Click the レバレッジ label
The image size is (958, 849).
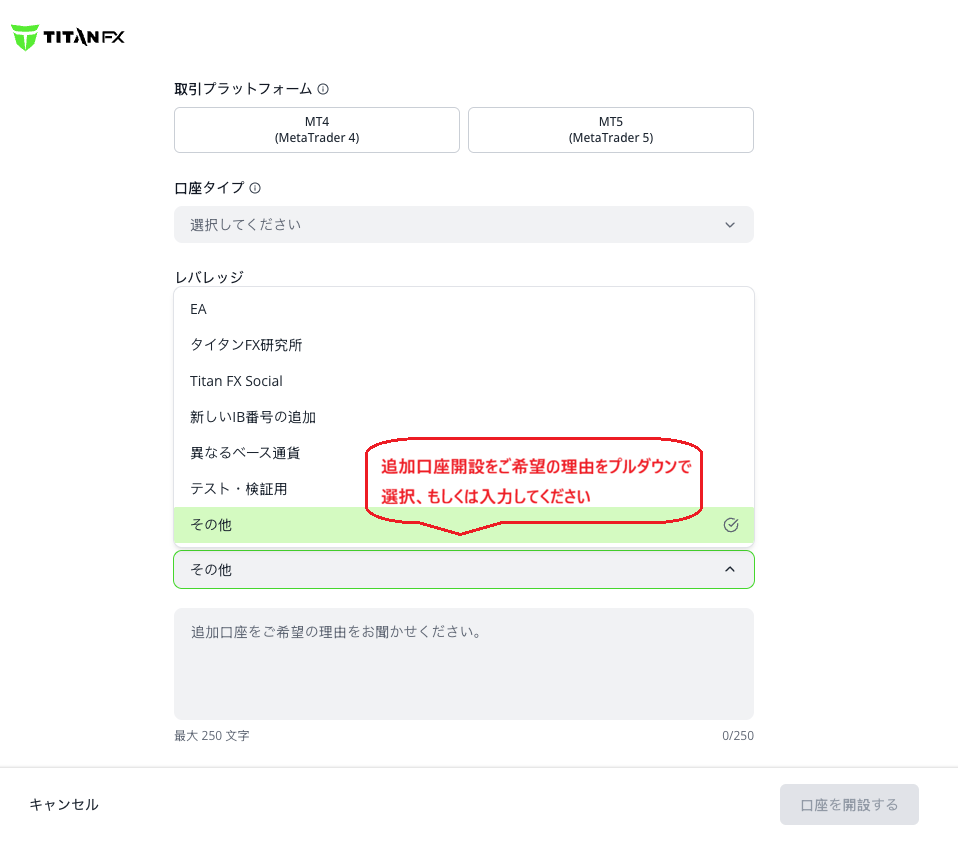coord(210,277)
